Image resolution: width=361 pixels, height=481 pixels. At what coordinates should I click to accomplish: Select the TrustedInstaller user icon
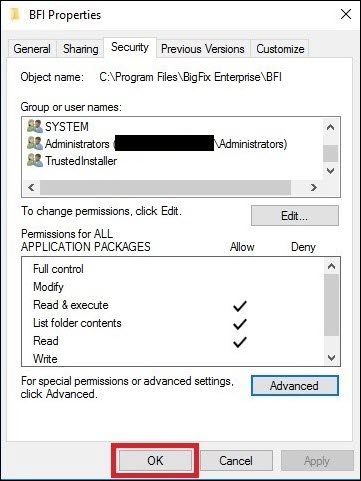pos(35,161)
